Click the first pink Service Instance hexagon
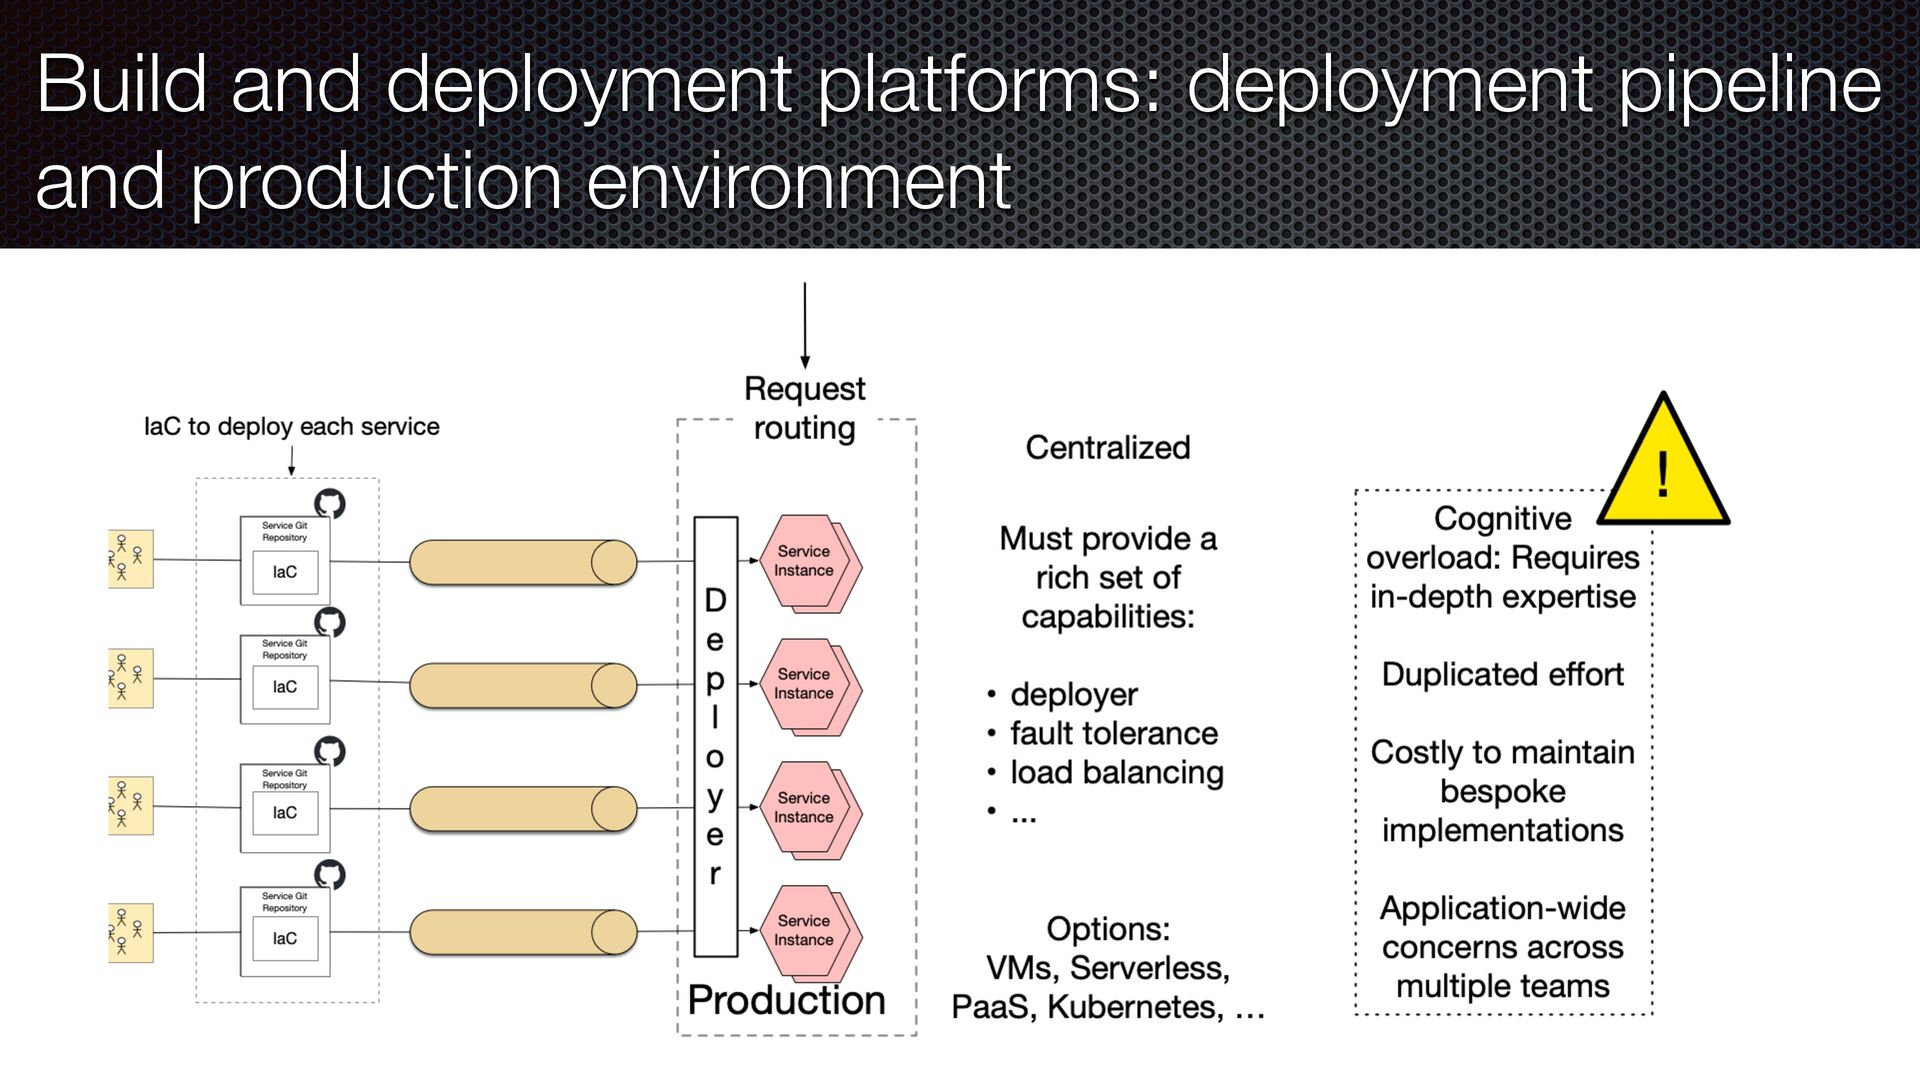Viewport: 1920px width, 1080px height. point(805,561)
